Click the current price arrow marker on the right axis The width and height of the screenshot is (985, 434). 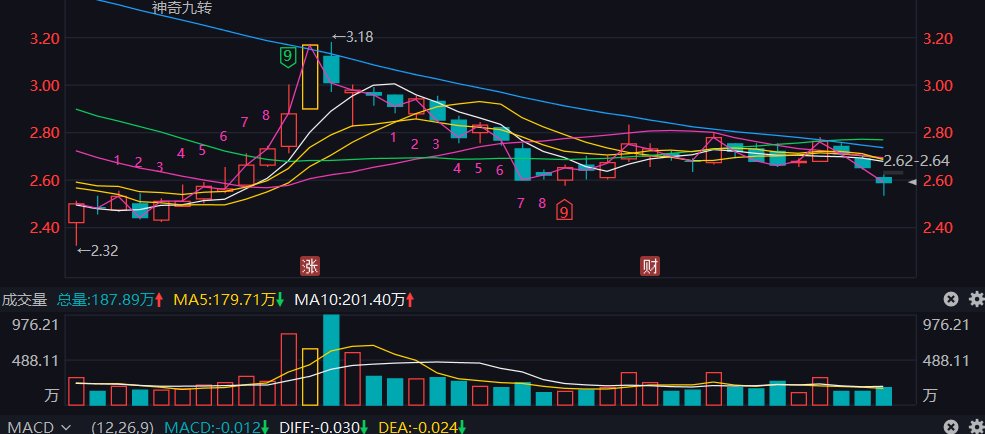click(913, 182)
